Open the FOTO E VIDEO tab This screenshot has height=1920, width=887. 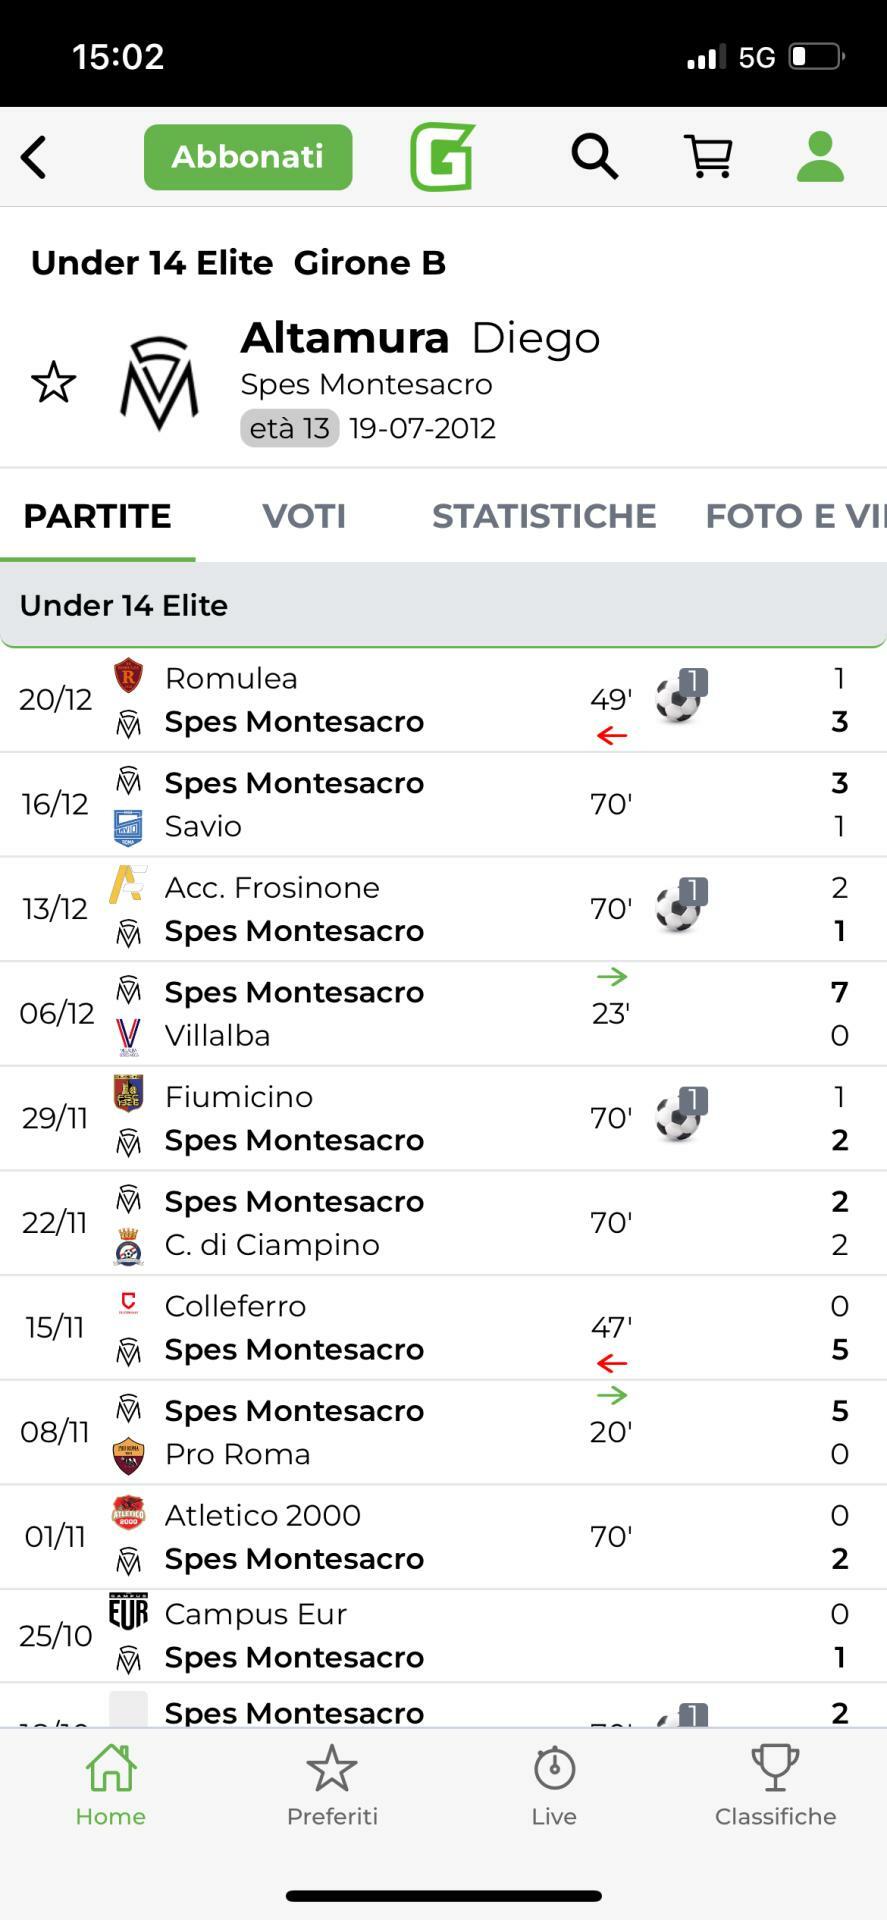click(x=794, y=516)
